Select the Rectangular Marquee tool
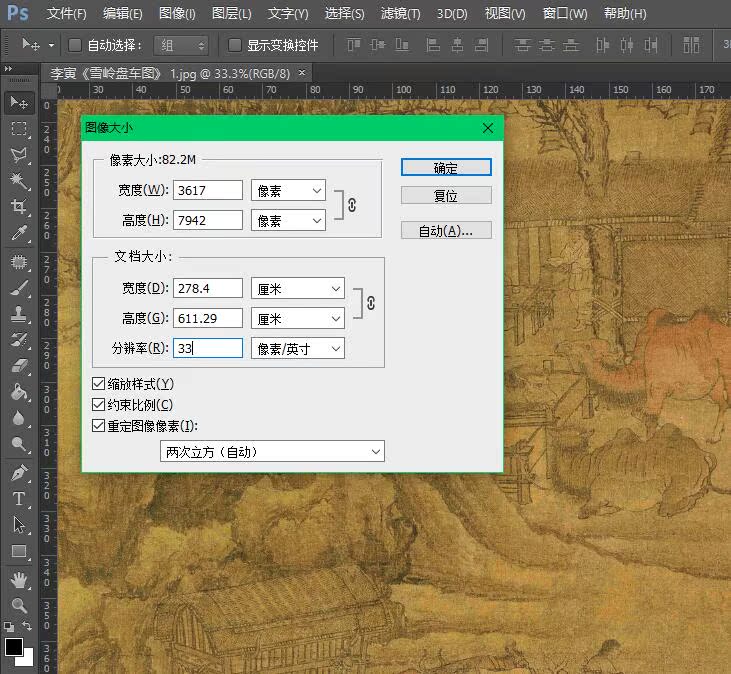 18,129
